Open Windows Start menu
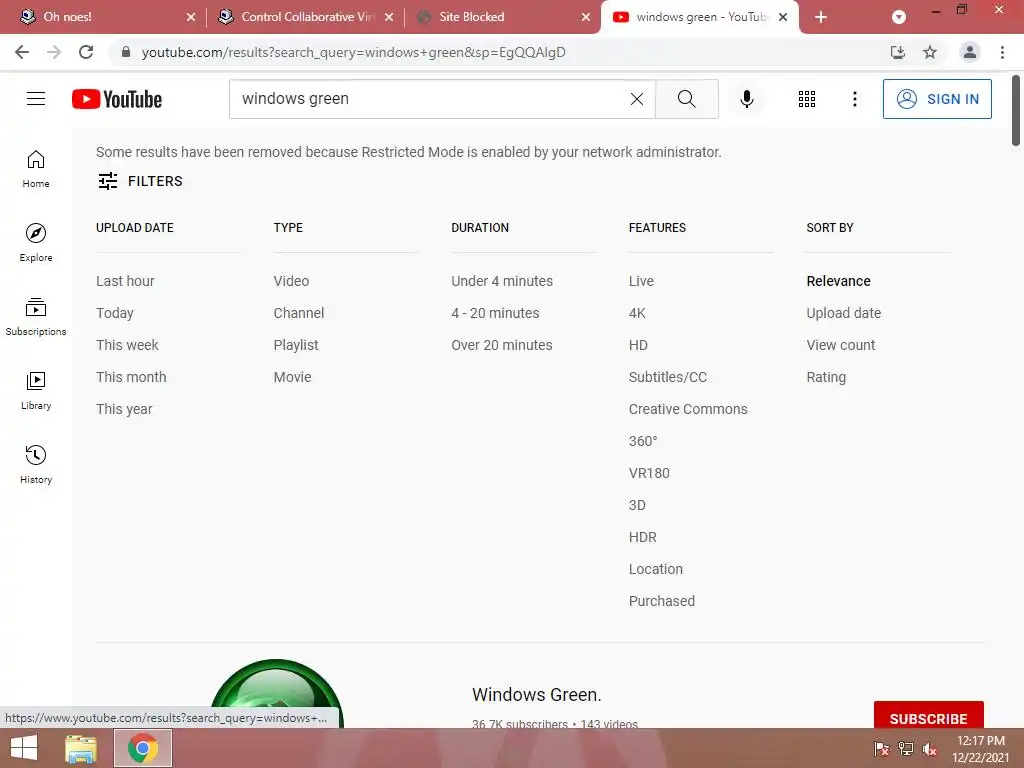Image resolution: width=1024 pixels, height=768 pixels. (24, 748)
